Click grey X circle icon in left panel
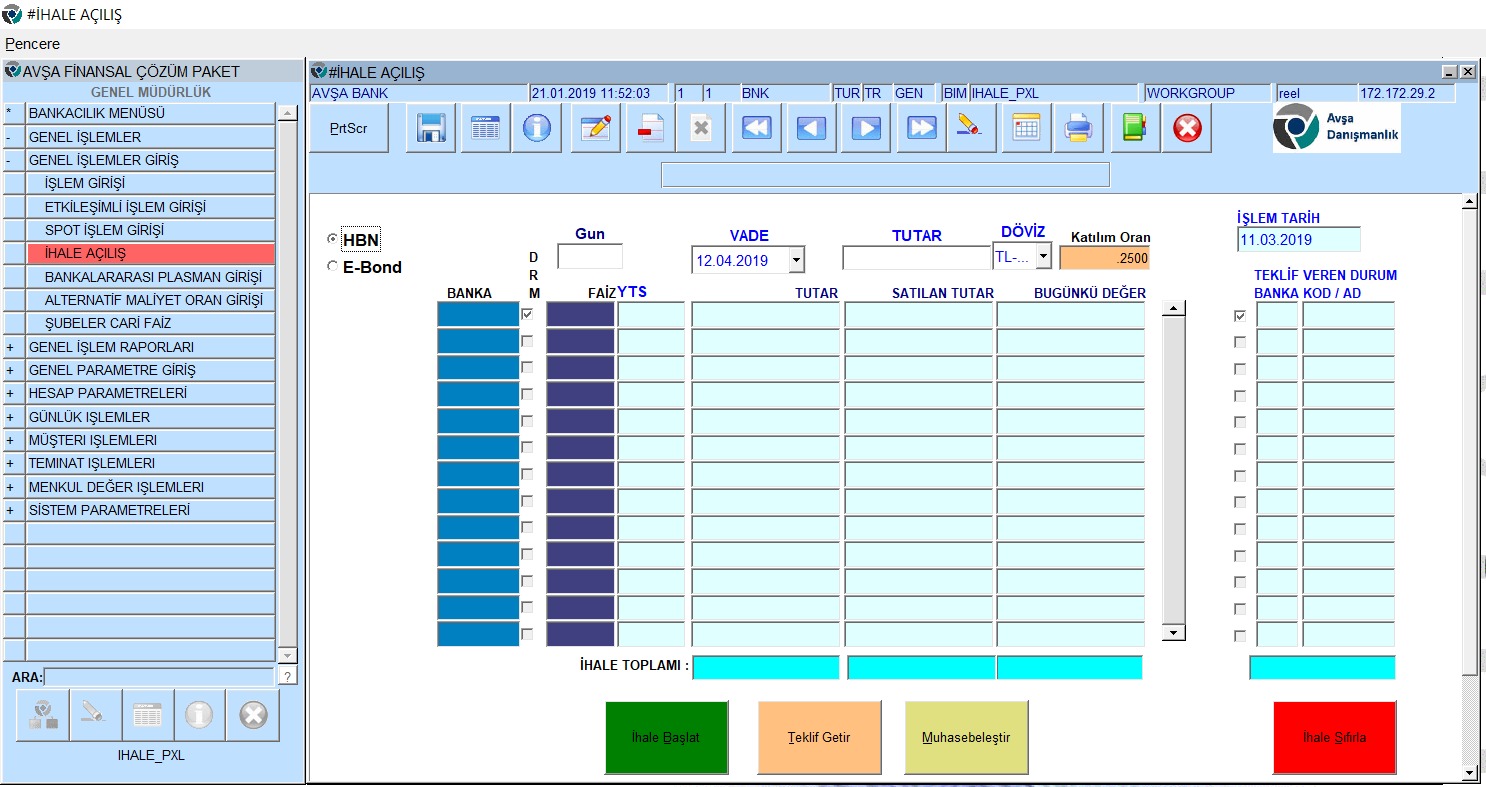This screenshot has width=1486, height=787. coord(253,714)
